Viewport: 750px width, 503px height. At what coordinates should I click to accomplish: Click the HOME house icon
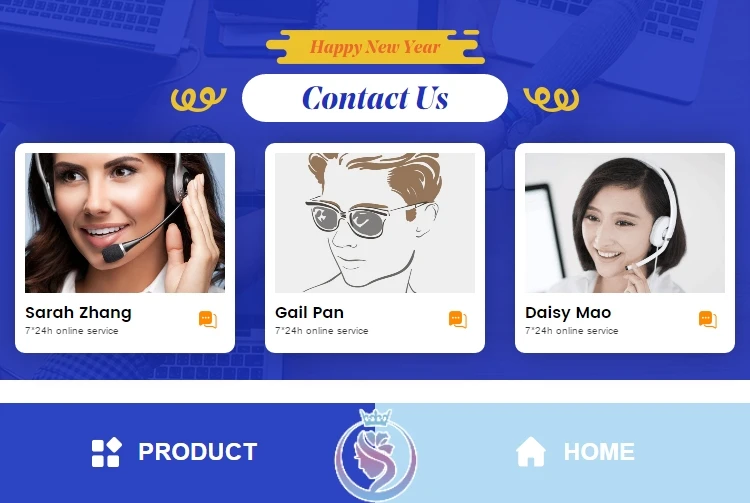pos(530,451)
